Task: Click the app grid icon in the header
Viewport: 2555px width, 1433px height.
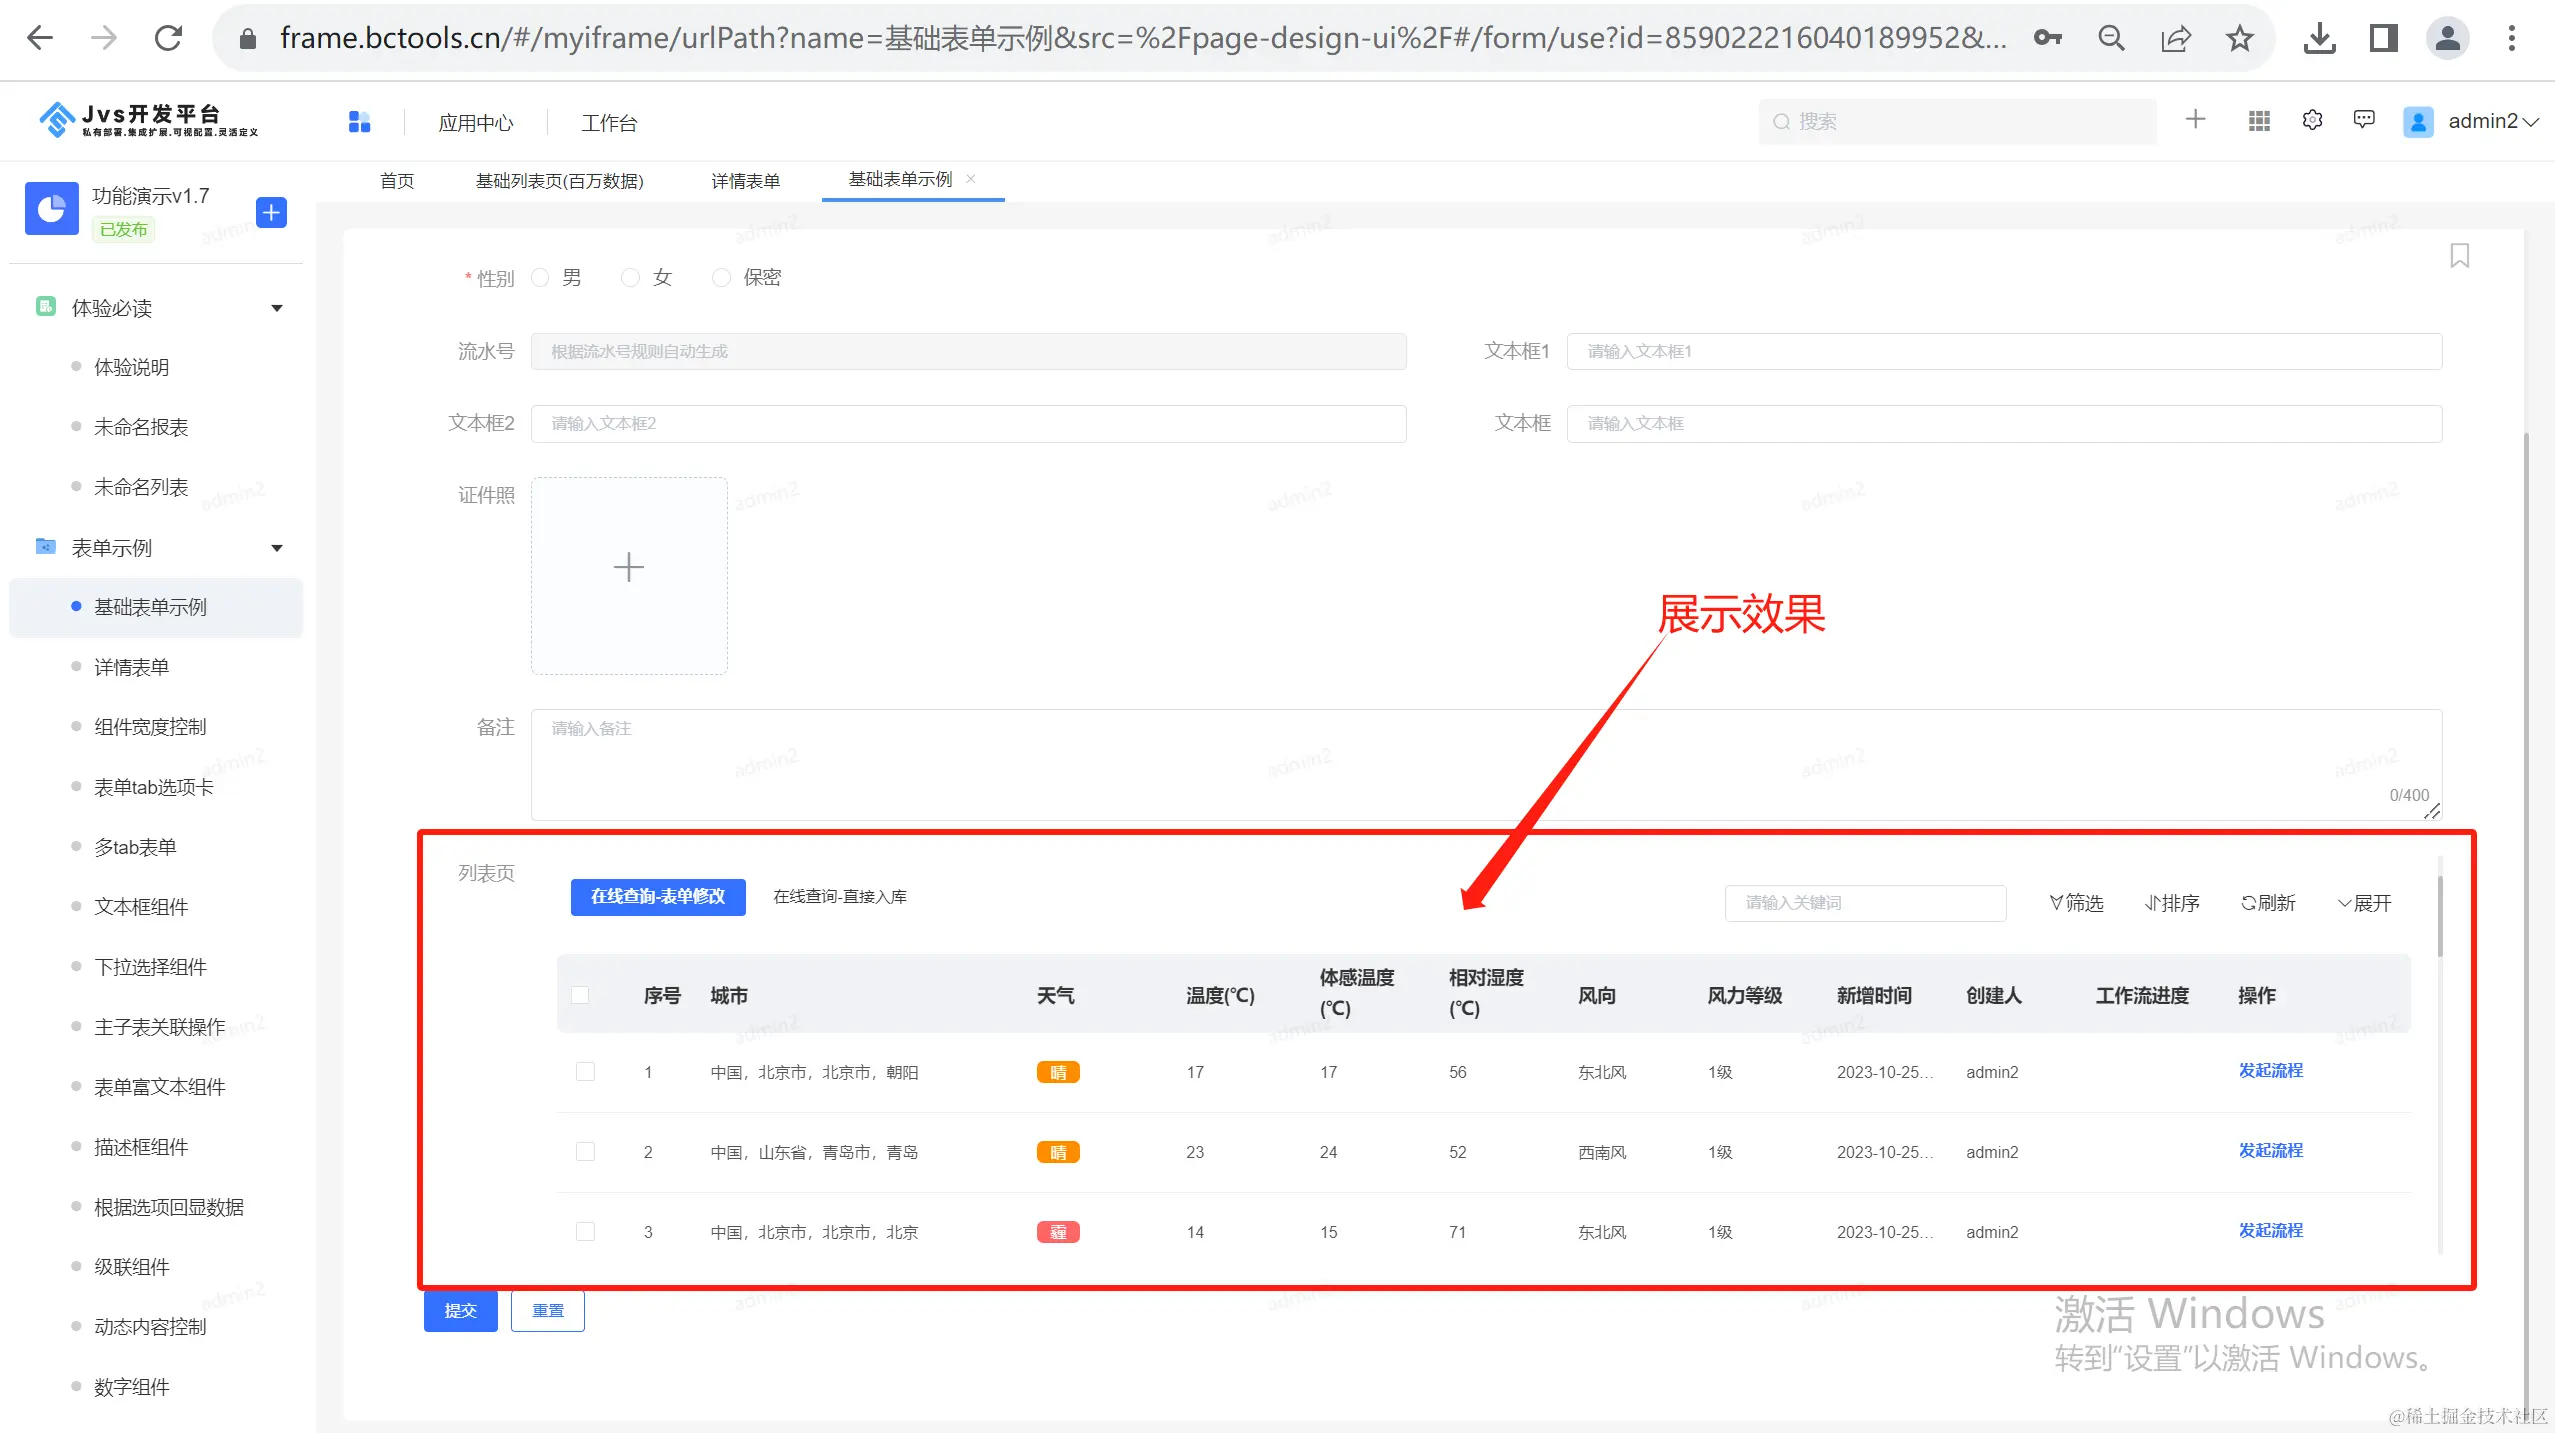Action: [2259, 121]
